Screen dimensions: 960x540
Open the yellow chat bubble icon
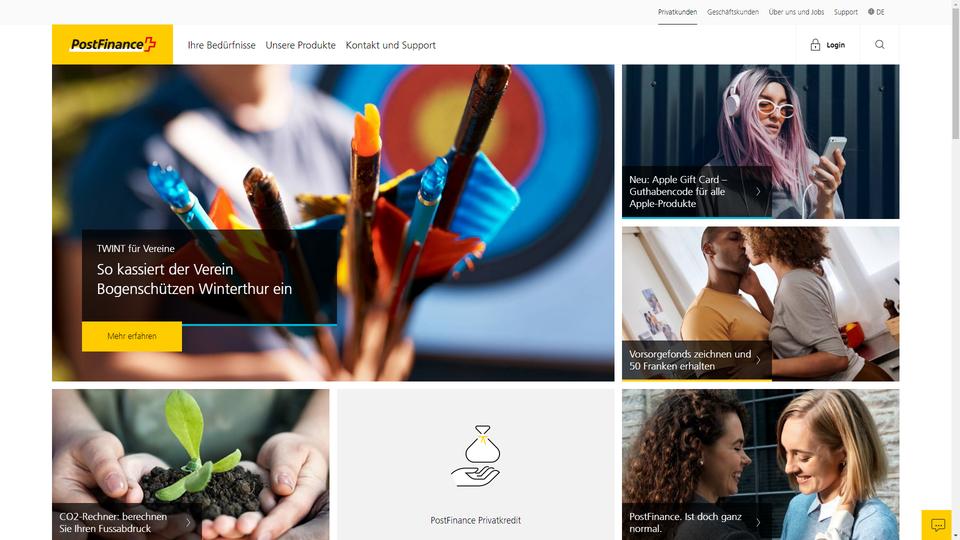coord(937,525)
